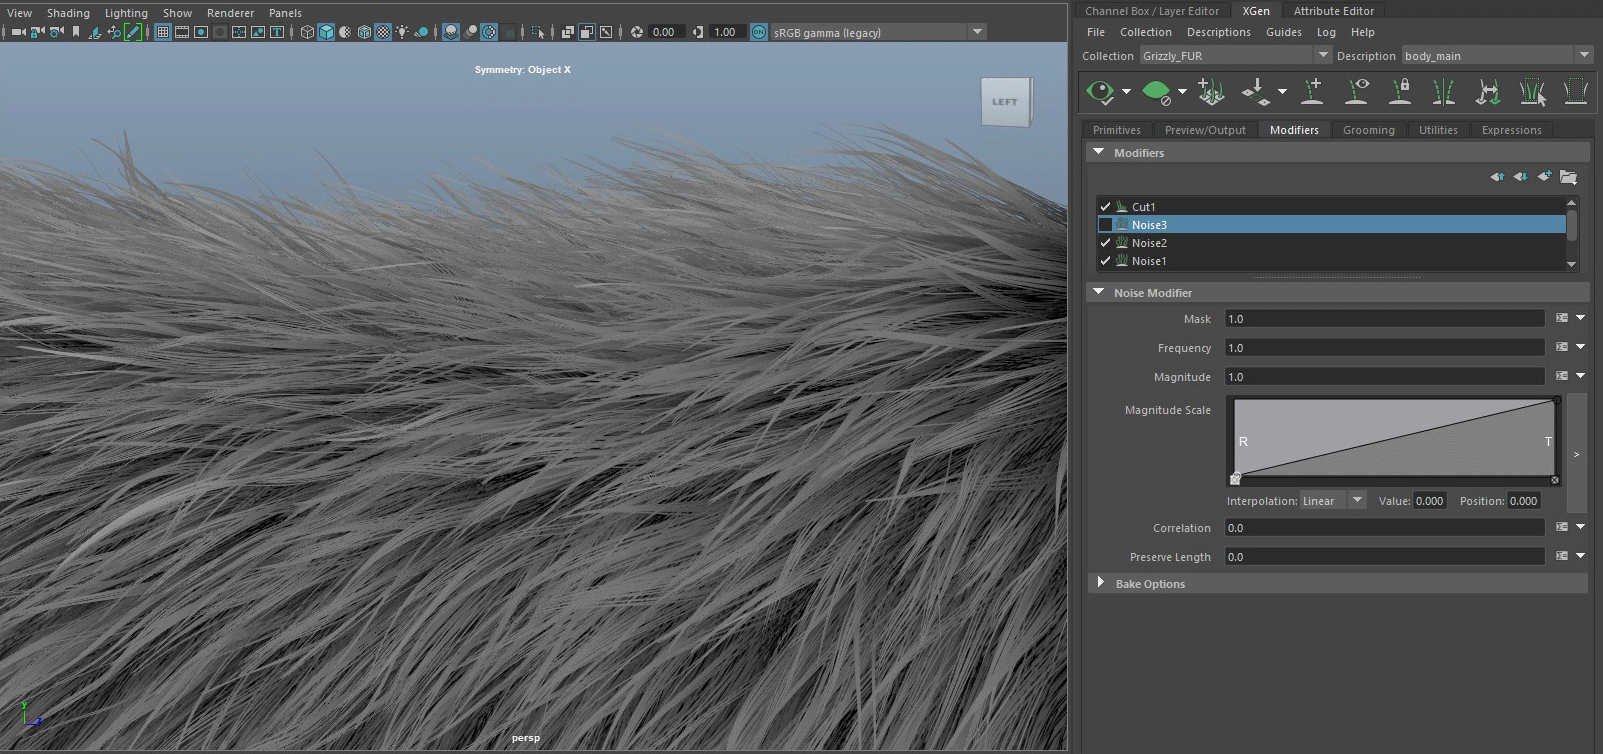This screenshot has height=754, width=1603.
Task: Click the guide lock icon
Action: point(1400,92)
